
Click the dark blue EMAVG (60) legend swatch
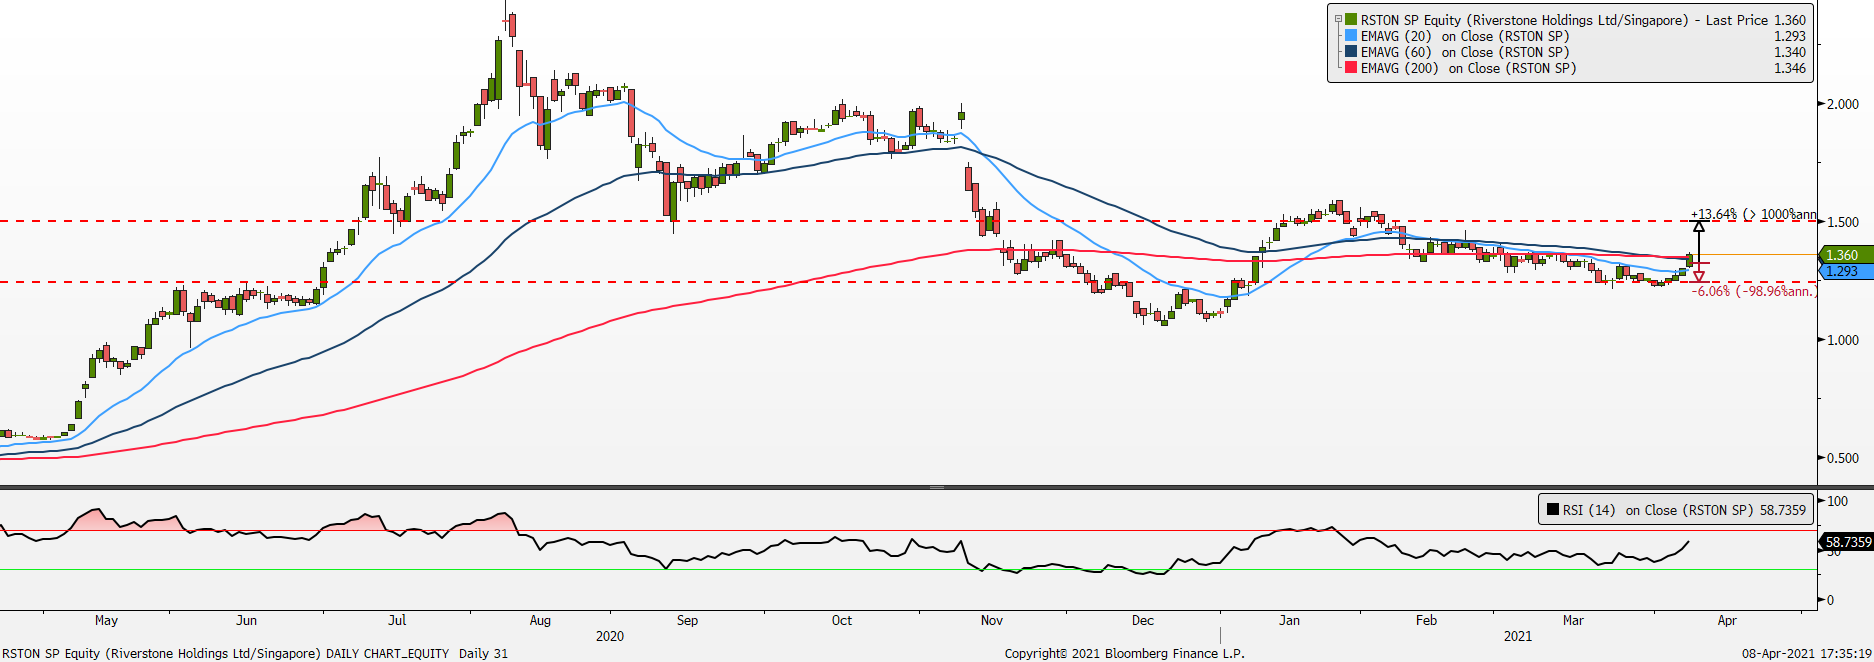[1351, 52]
